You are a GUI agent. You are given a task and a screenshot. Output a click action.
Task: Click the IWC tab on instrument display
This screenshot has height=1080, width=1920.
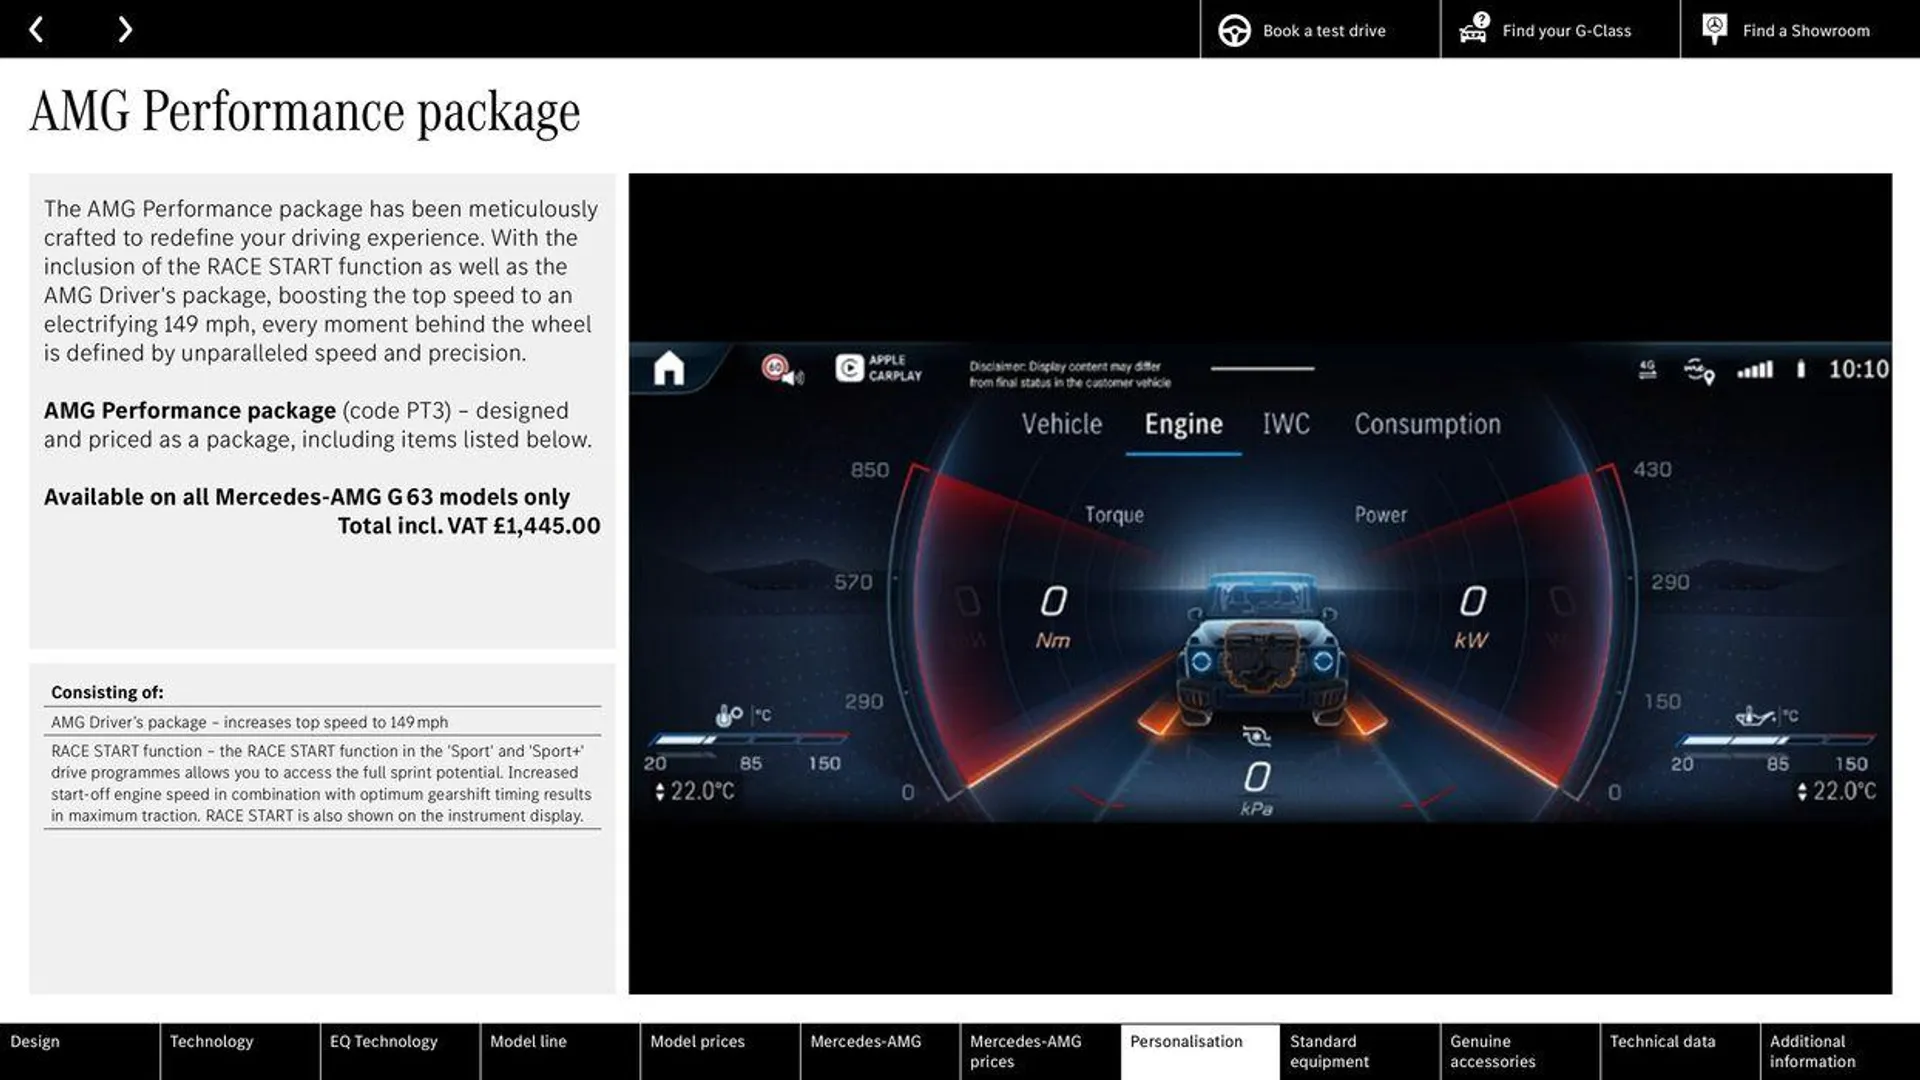click(x=1286, y=423)
